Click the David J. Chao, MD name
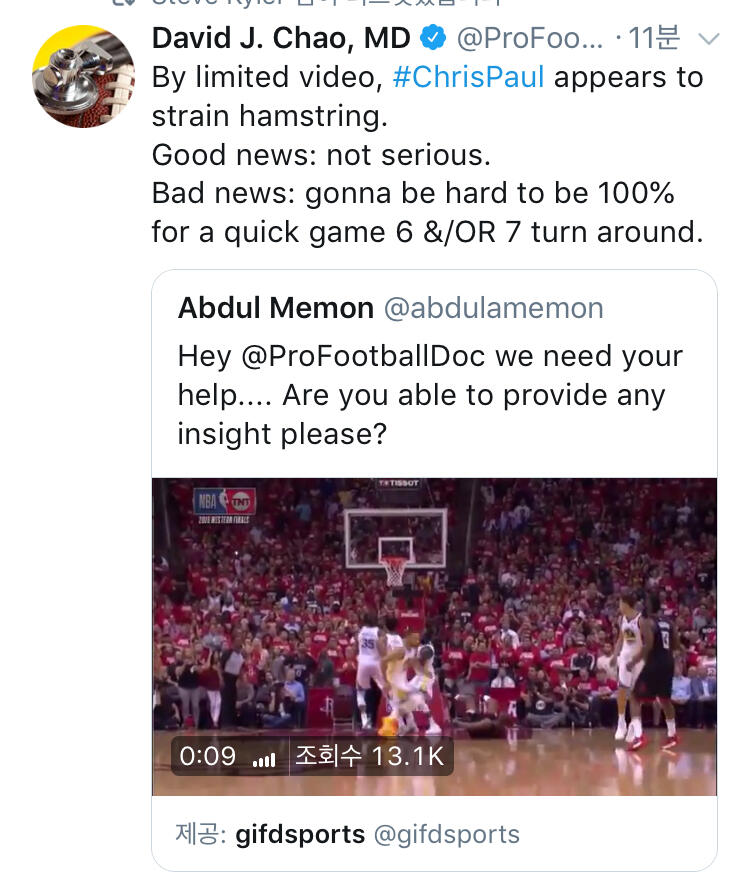This screenshot has width=750, height=896. click(x=281, y=38)
